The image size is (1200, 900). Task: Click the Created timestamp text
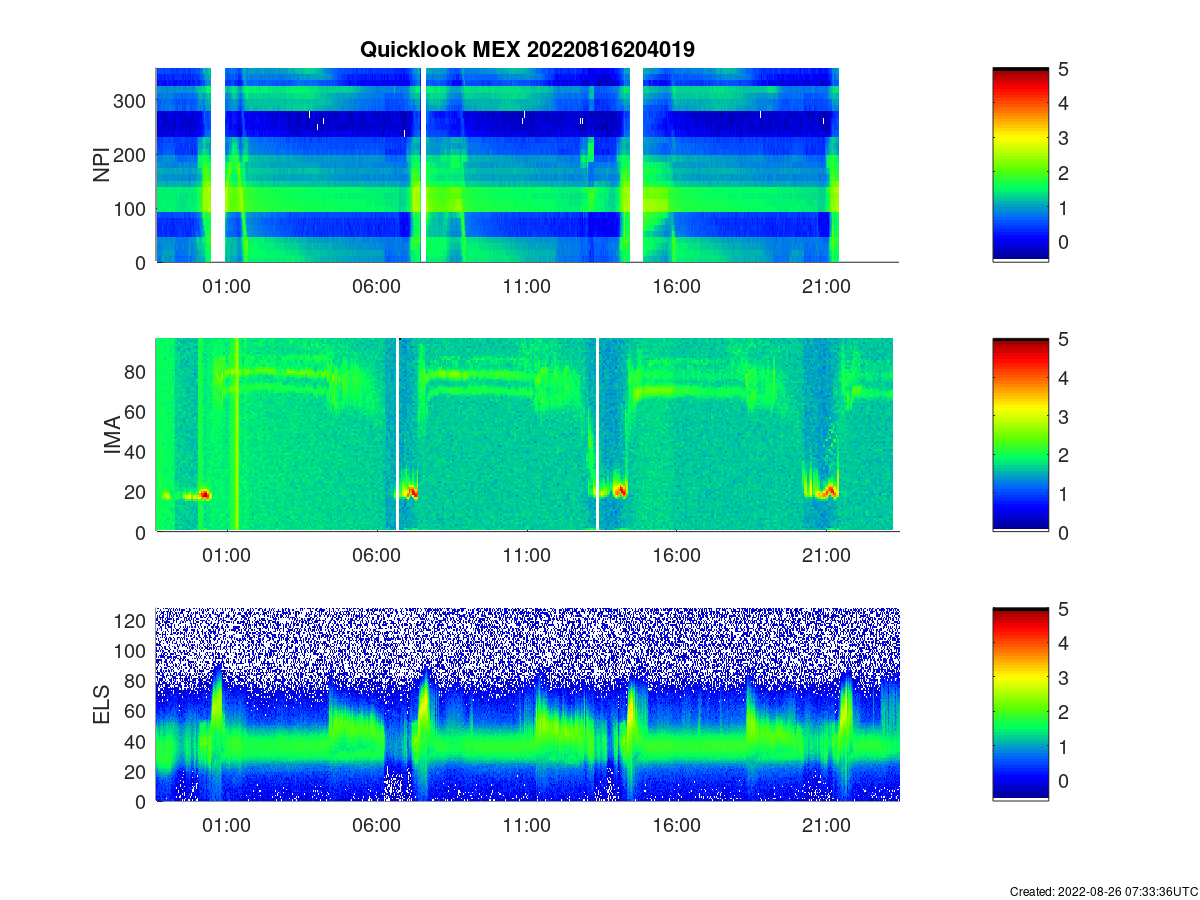(x=1104, y=891)
